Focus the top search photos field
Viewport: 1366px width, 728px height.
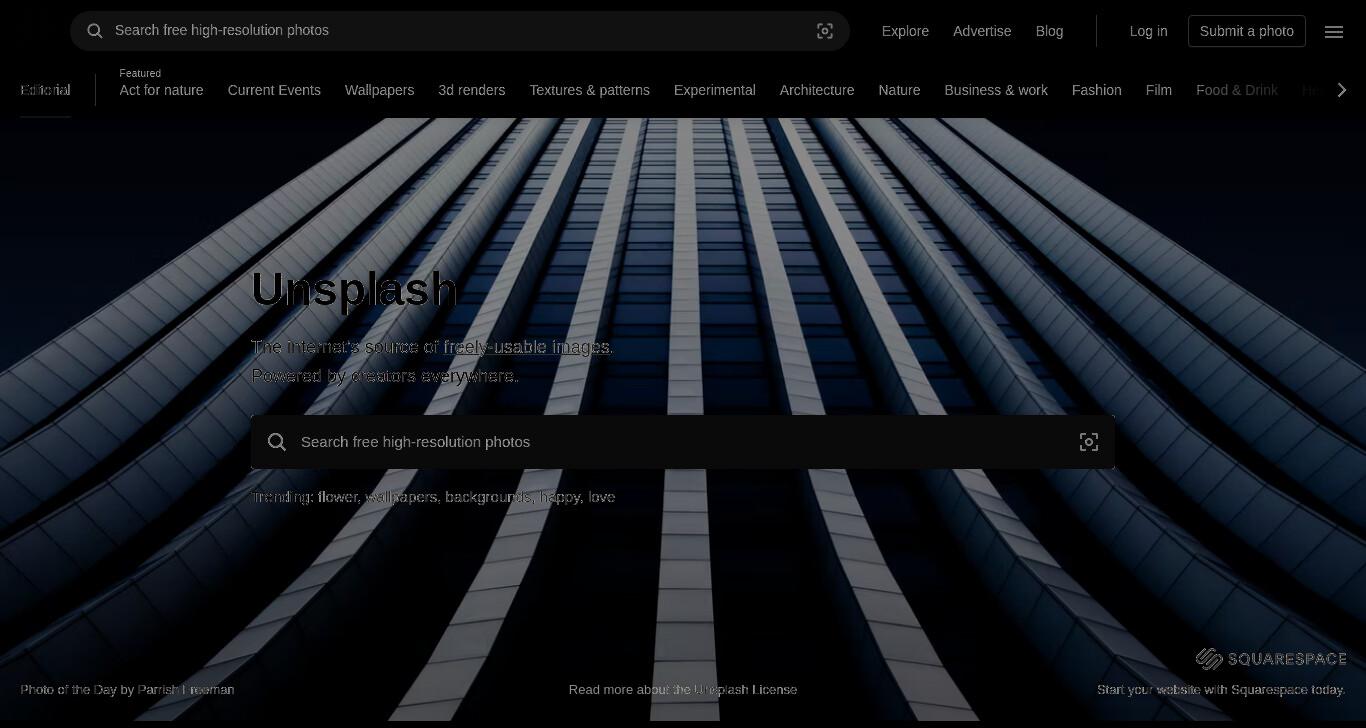(460, 31)
